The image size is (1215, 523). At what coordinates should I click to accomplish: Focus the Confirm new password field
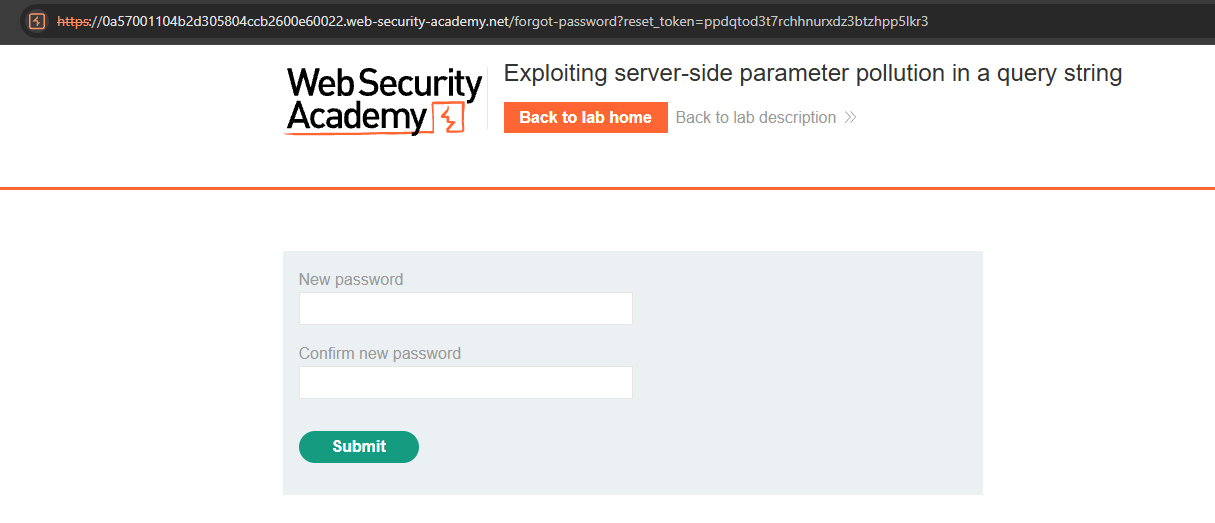[x=465, y=382]
